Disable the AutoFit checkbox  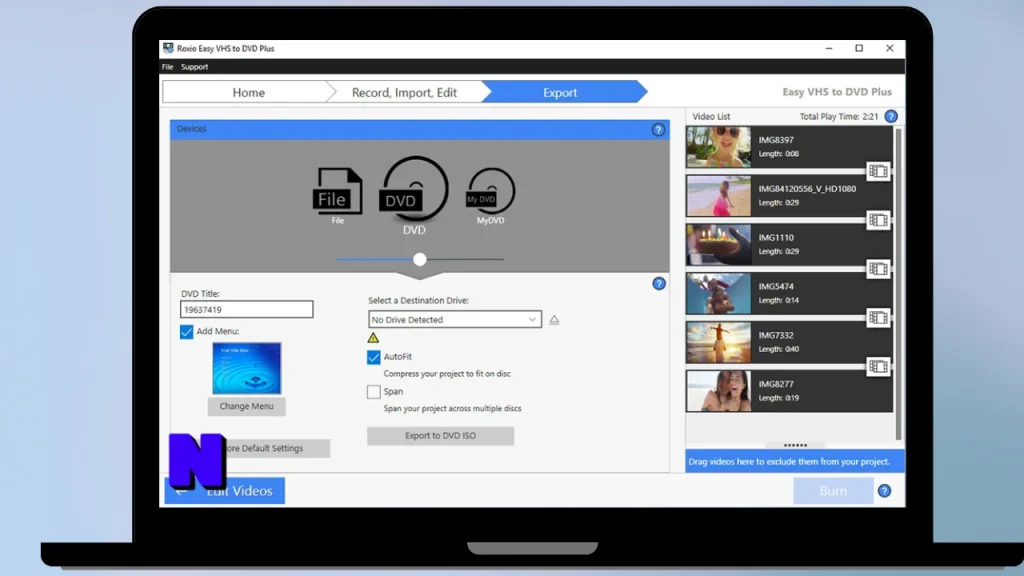(x=374, y=357)
